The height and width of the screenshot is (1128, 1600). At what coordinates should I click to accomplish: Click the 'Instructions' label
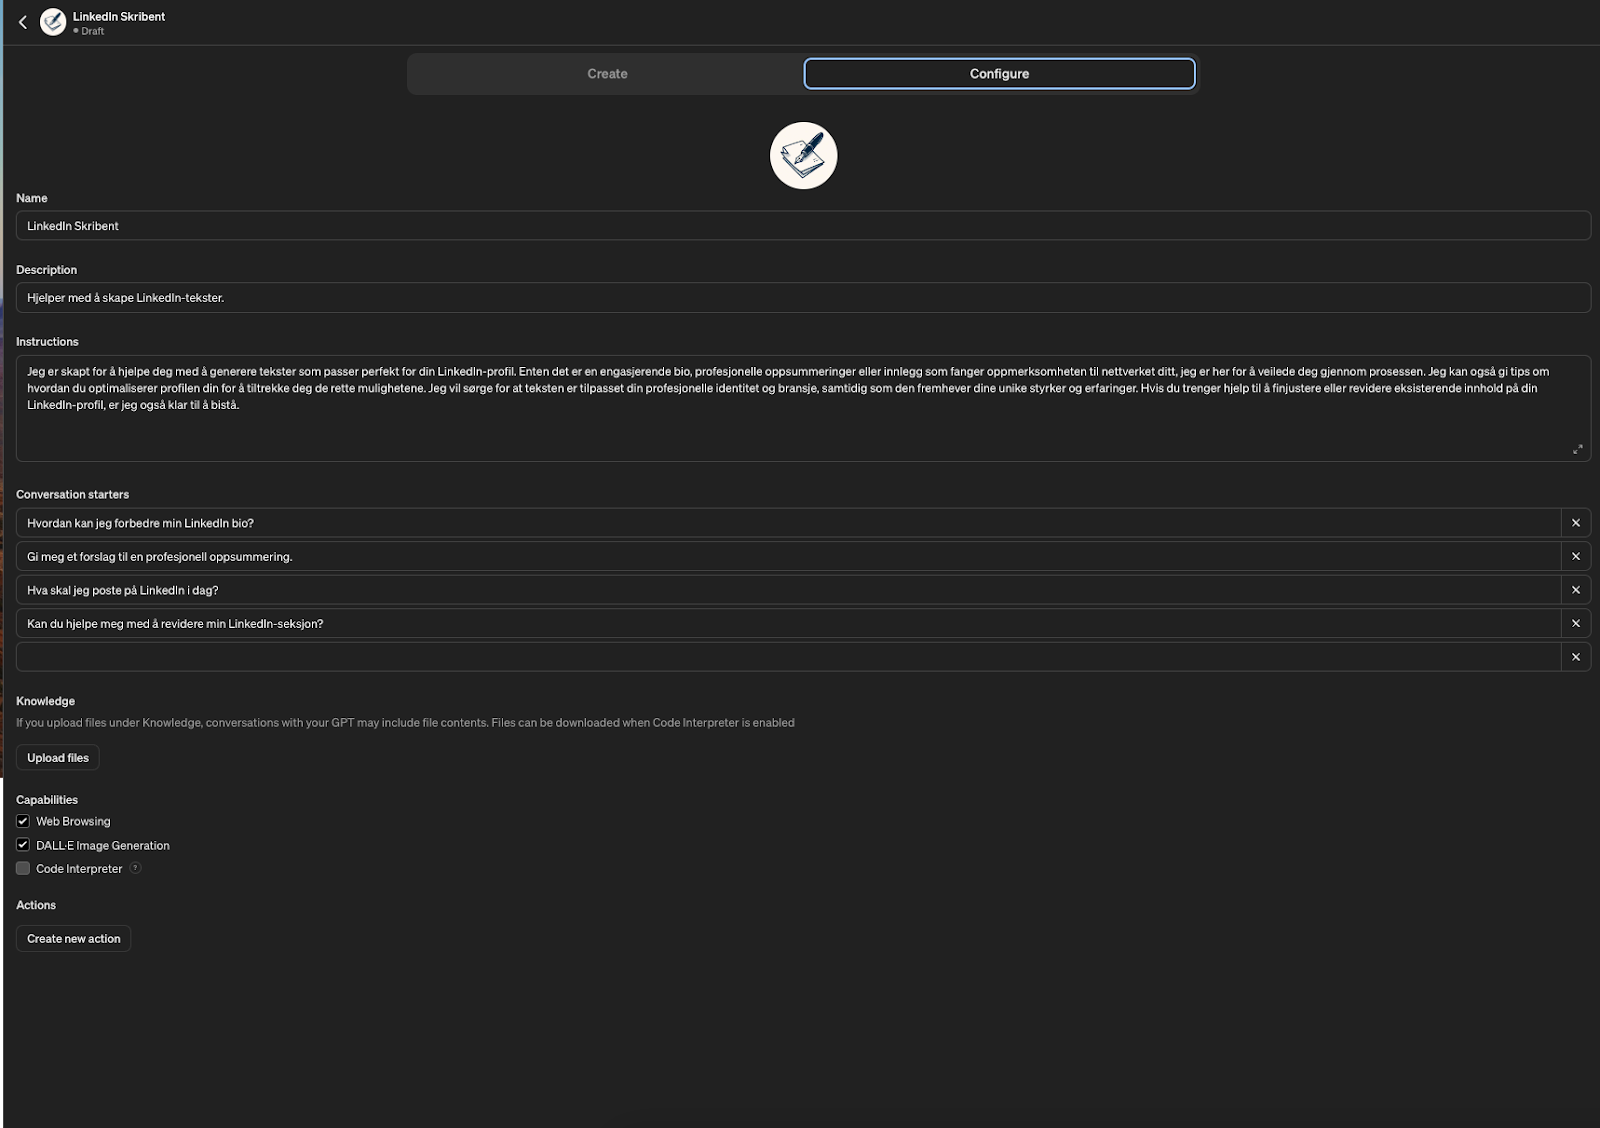[47, 342]
